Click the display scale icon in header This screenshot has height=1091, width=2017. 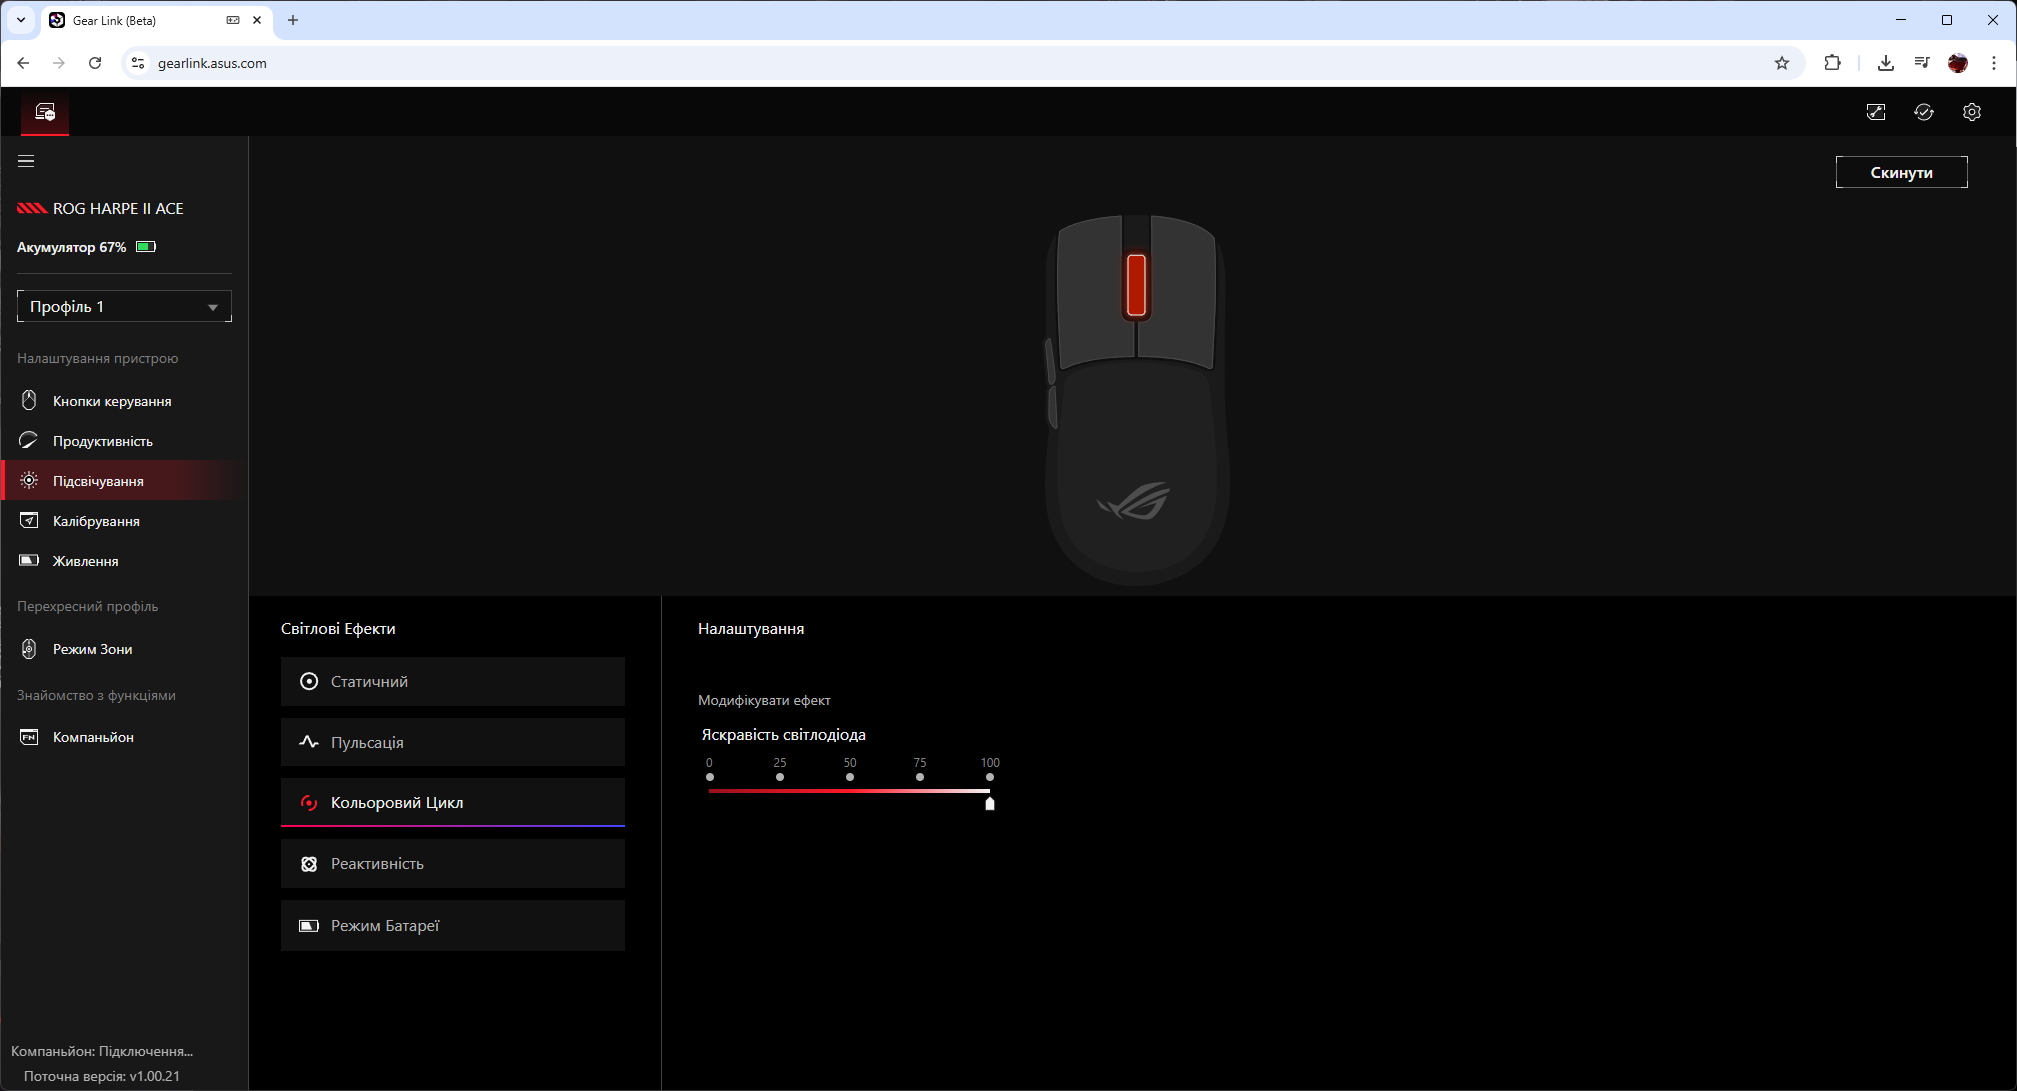(1875, 112)
